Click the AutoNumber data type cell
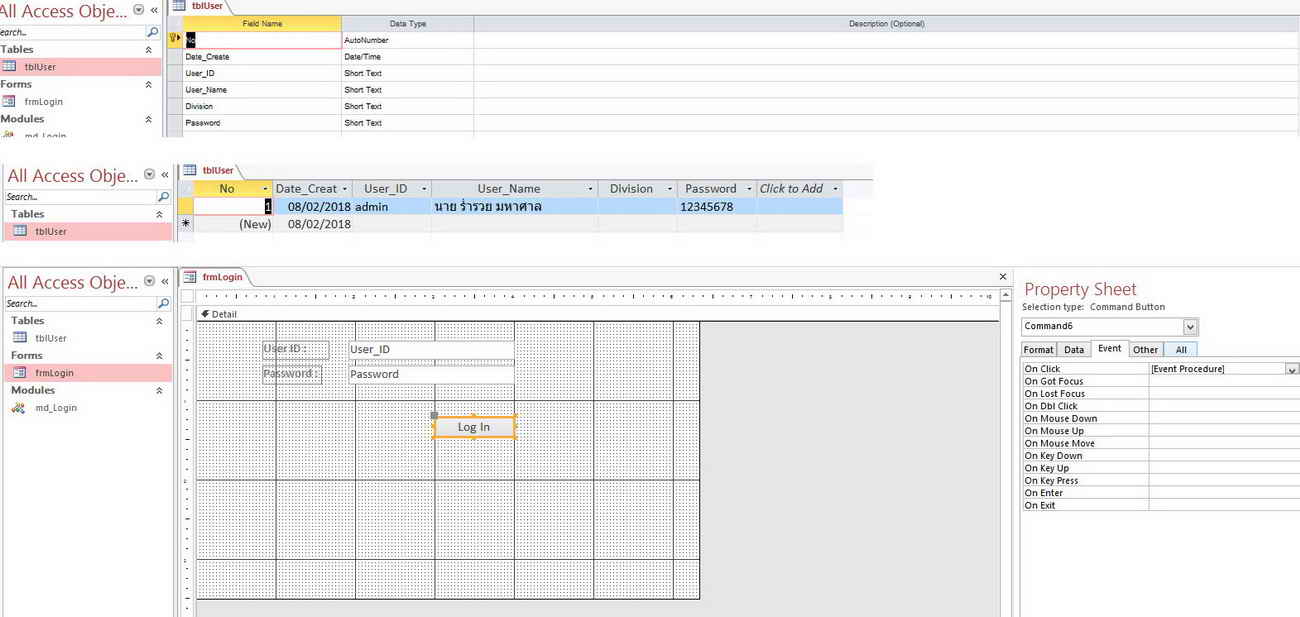 [x=407, y=40]
